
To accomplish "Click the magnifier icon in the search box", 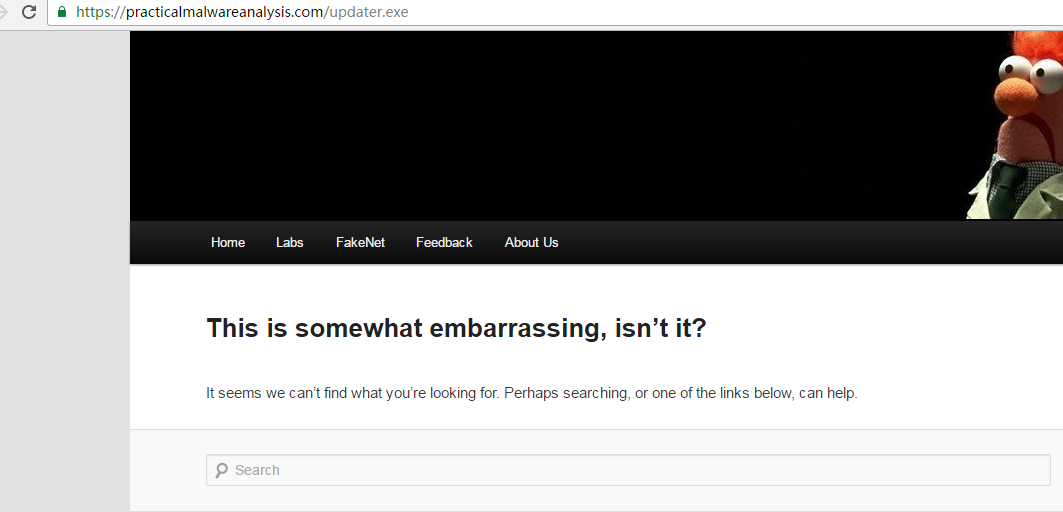I will (x=221, y=470).
